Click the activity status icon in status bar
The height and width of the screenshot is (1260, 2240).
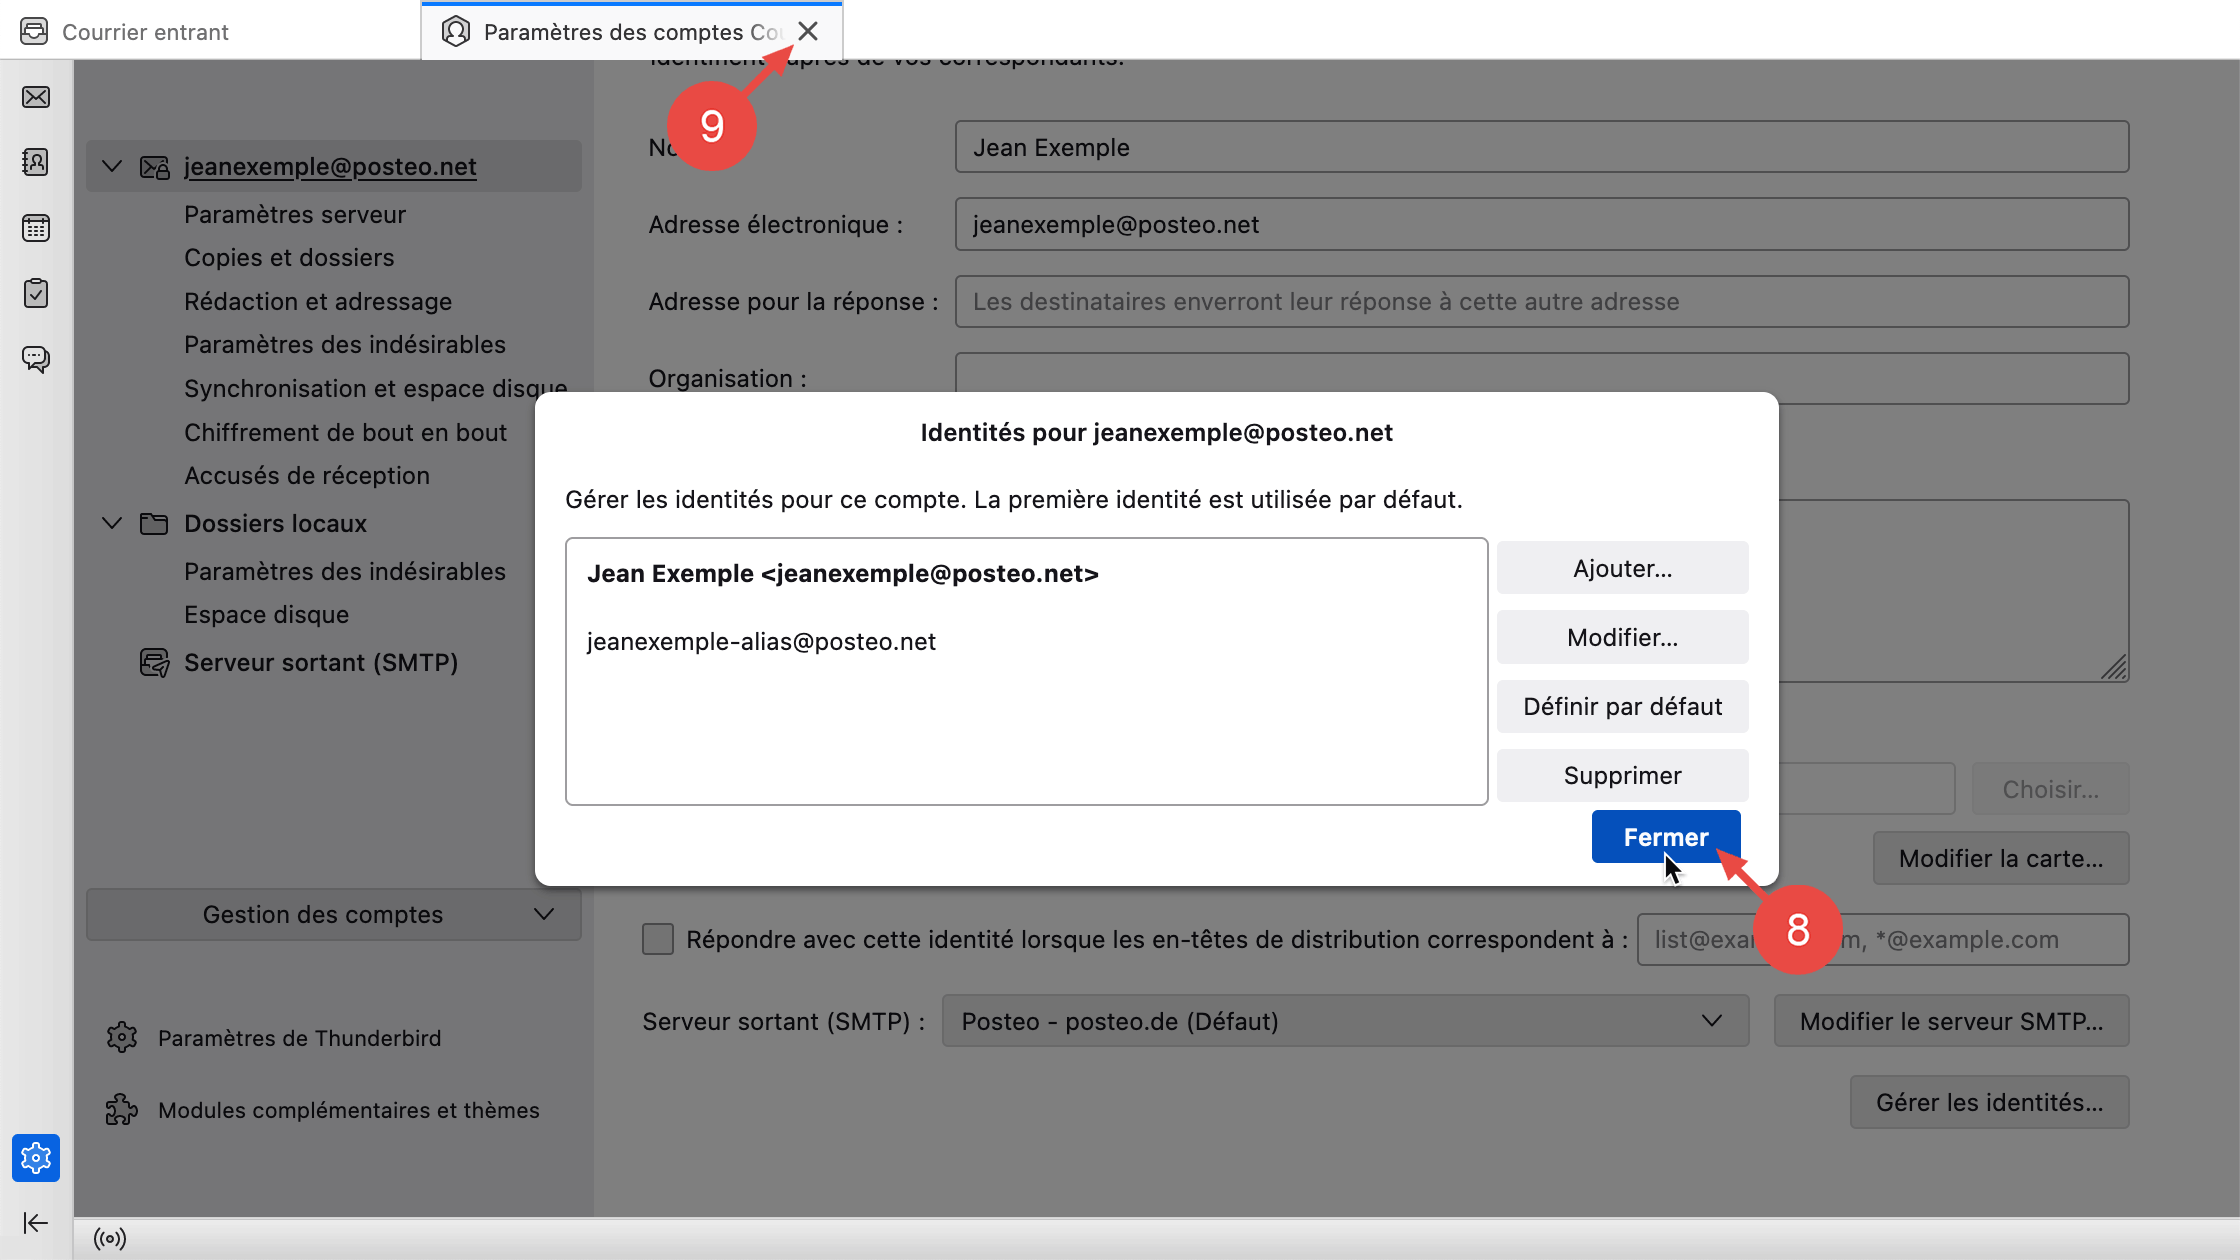[x=110, y=1239]
